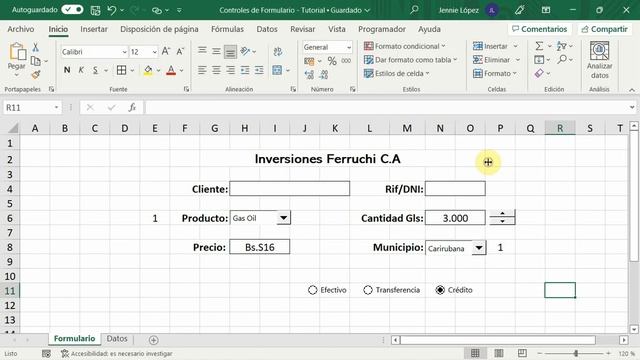Open the Archivo tab
Image resolution: width=640 pixels, height=360 pixels.
click(21, 29)
